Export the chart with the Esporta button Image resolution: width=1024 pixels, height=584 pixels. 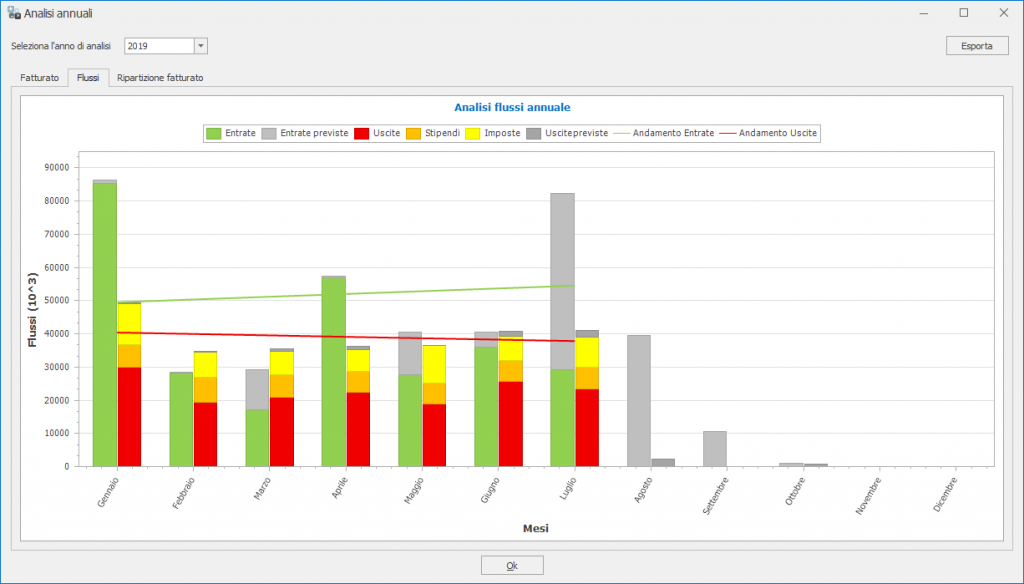point(977,46)
